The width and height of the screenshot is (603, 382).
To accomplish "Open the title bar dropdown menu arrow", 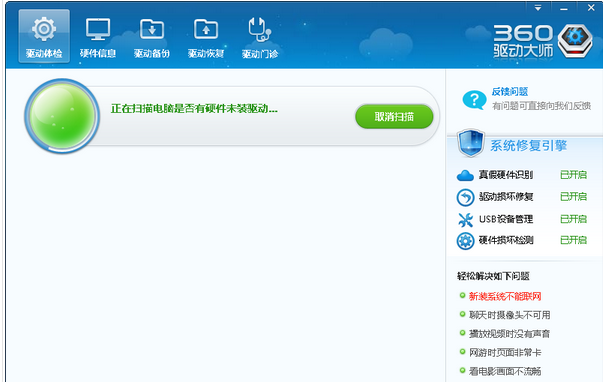I will [538, 8].
